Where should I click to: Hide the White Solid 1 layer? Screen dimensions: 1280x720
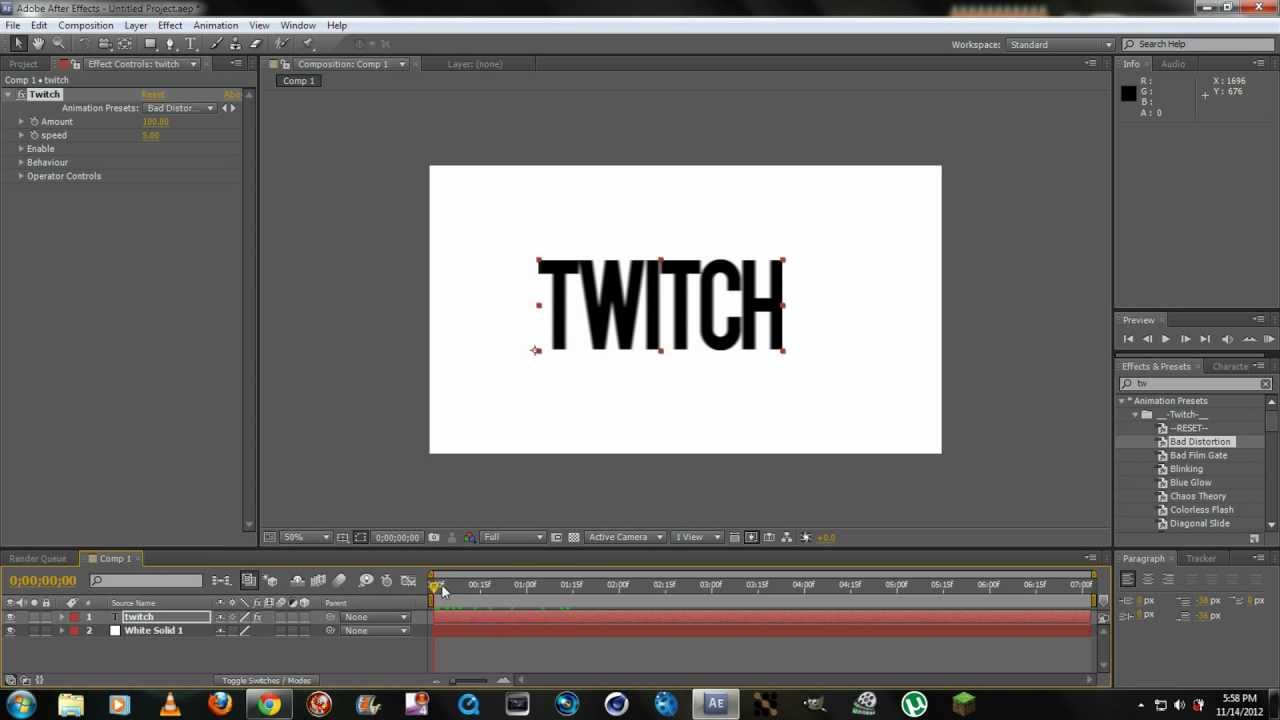[x=10, y=631]
